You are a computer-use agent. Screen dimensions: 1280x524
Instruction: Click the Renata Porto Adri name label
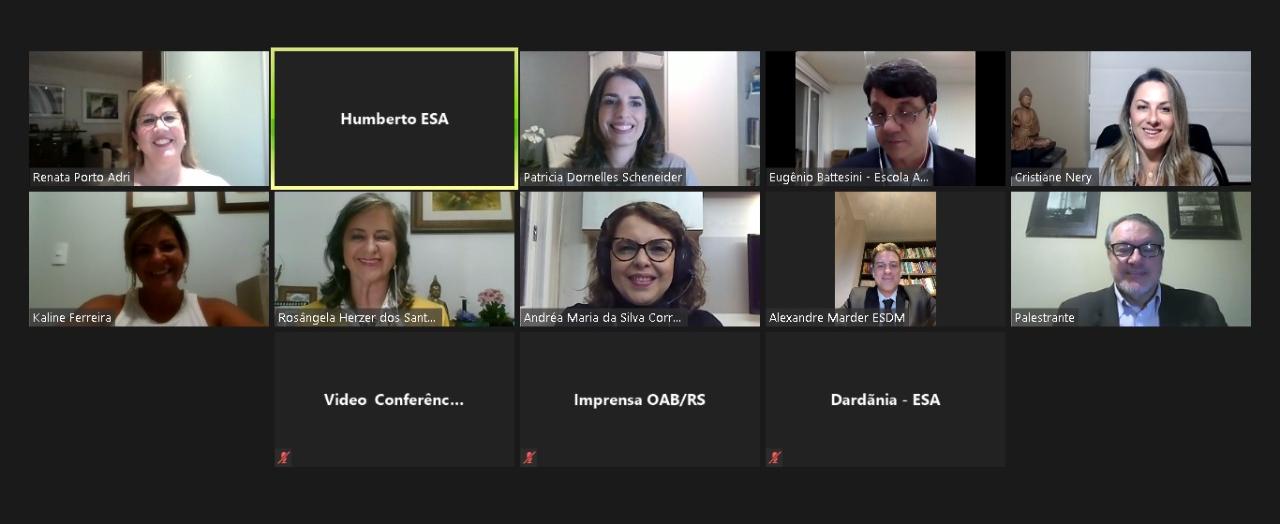coord(82,177)
